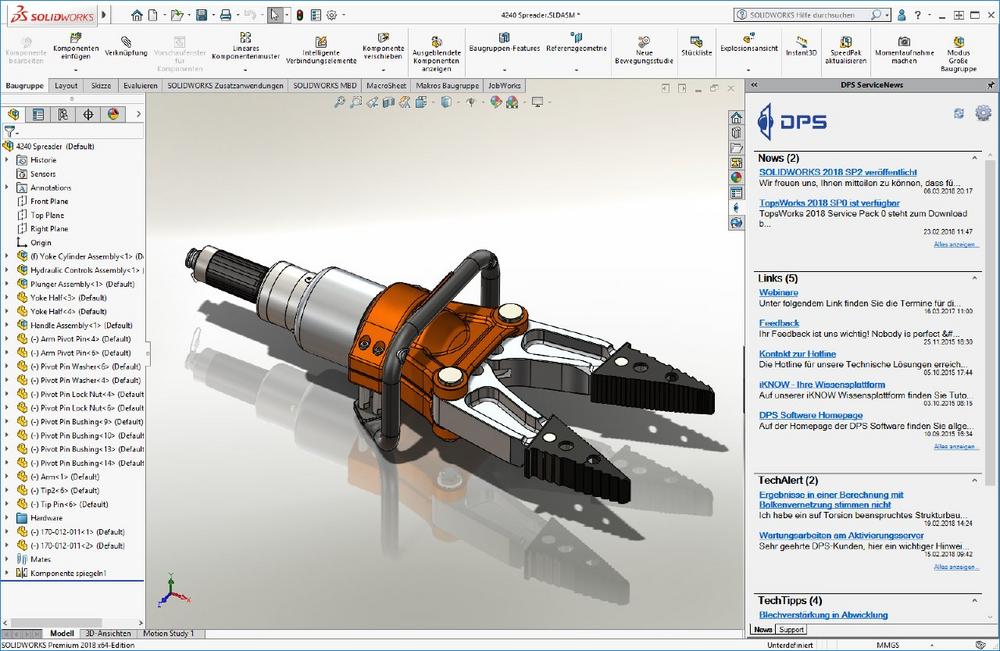Open FeatureManager design tree tab icon
1000x651 pixels.
pos(13,114)
